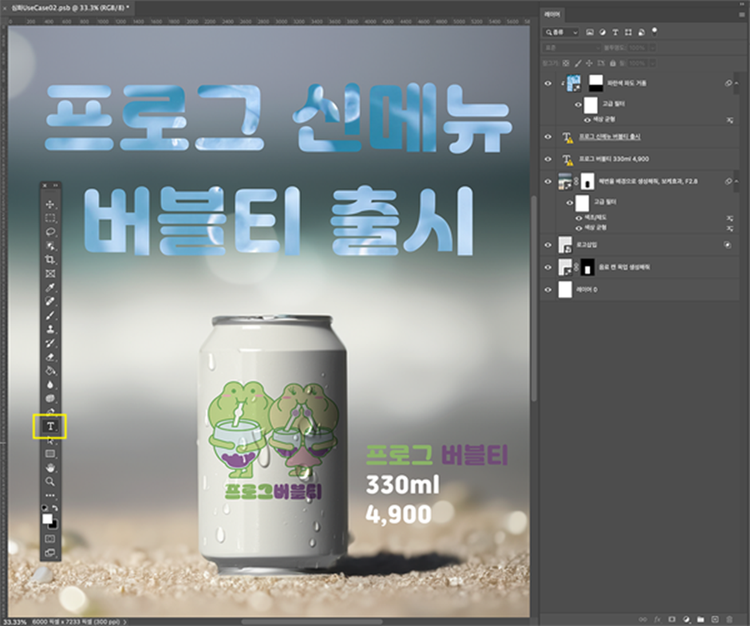Hide the headline text layer
This screenshot has height=626, width=750.
click(x=548, y=137)
